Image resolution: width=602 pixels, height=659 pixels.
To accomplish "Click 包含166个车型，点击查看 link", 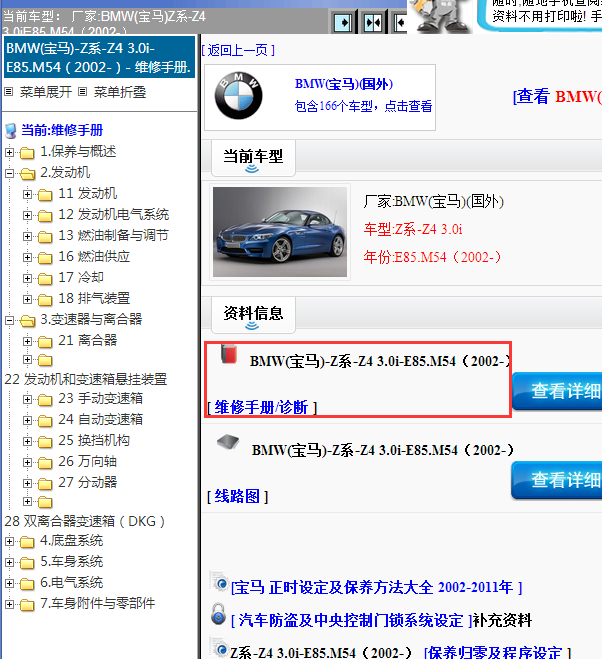I will coord(363,106).
